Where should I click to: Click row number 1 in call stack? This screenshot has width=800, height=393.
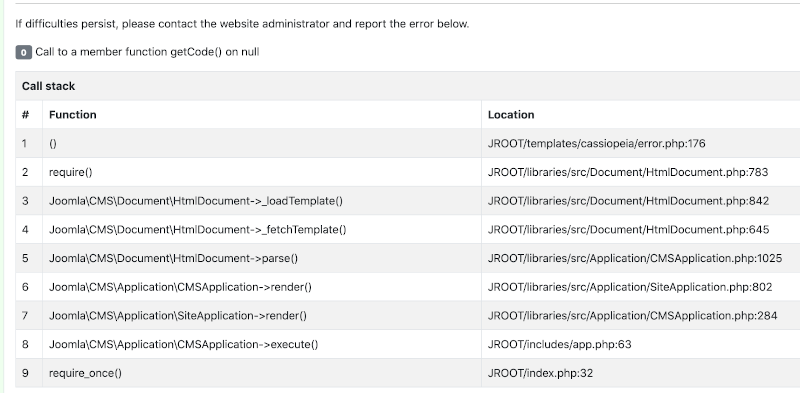[x=24, y=143]
